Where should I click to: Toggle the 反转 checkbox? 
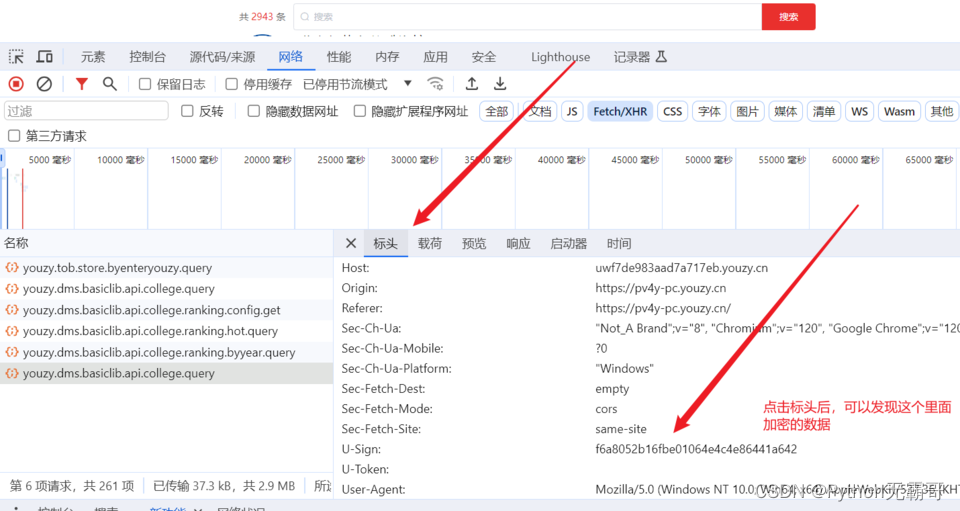[187, 111]
